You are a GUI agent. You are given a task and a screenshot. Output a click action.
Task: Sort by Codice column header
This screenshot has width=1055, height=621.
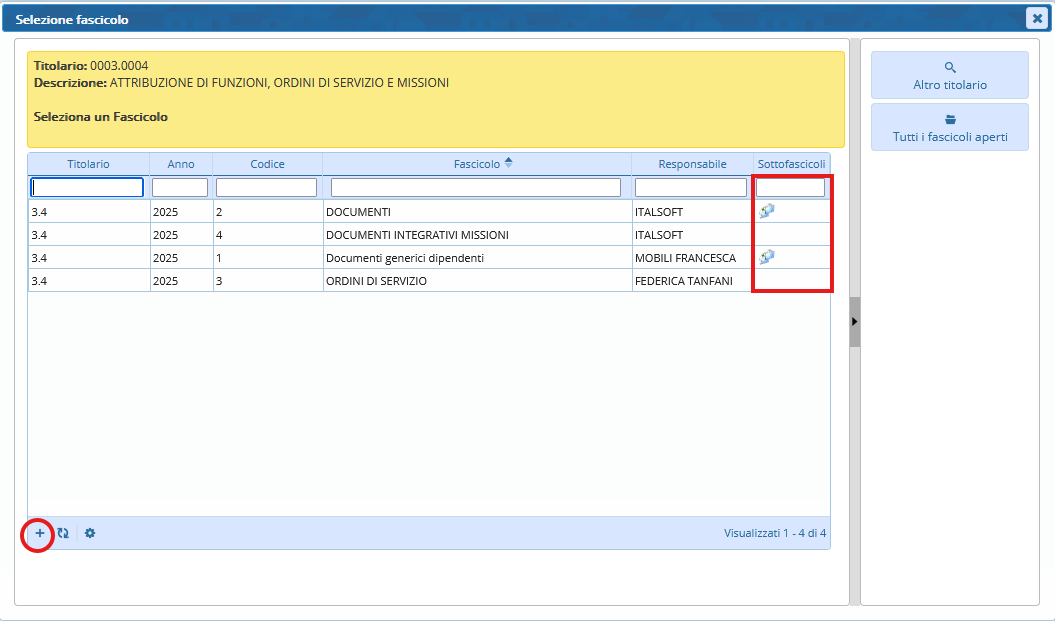[x=267, y=164]
